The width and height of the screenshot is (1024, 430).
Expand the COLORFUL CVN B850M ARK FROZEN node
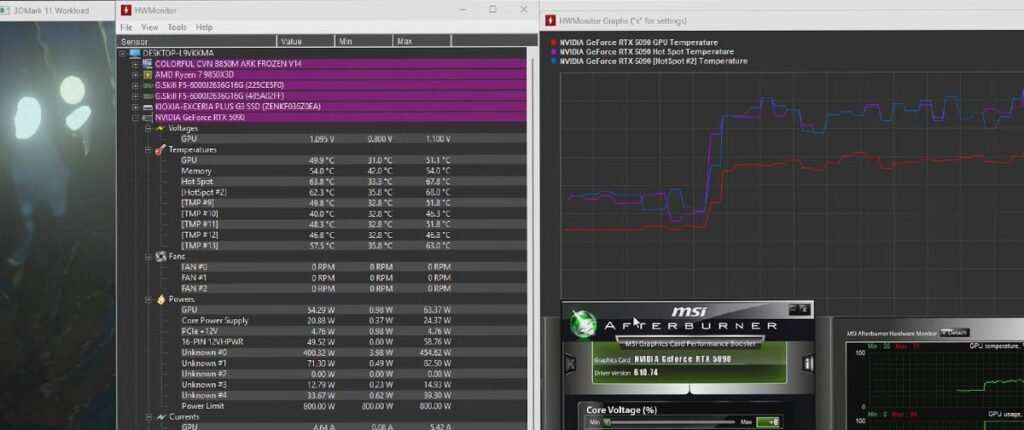135,64
